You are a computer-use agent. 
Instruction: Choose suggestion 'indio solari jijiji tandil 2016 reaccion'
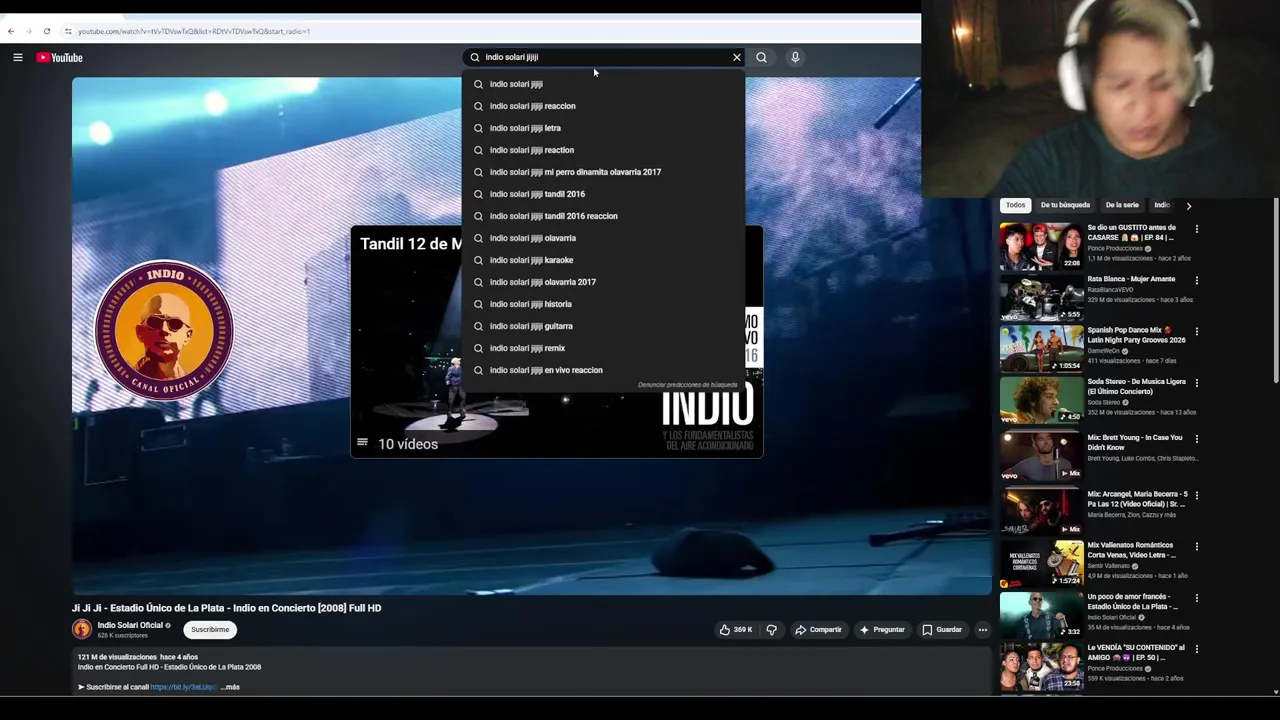point(604,216)
